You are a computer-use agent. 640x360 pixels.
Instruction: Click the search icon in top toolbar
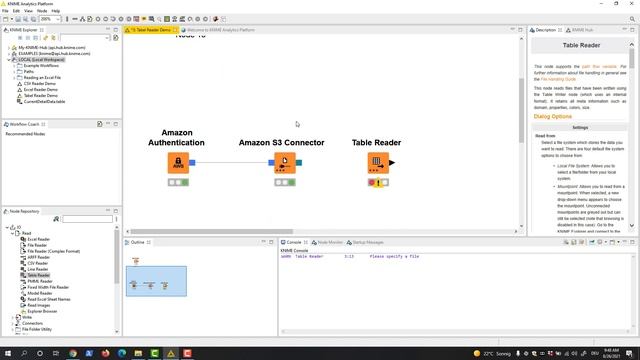(632, 19)
